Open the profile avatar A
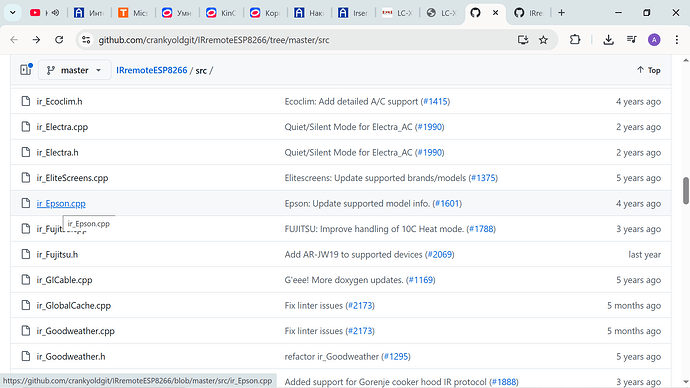This screenshot has width=690, height=388. pos(654,40)
